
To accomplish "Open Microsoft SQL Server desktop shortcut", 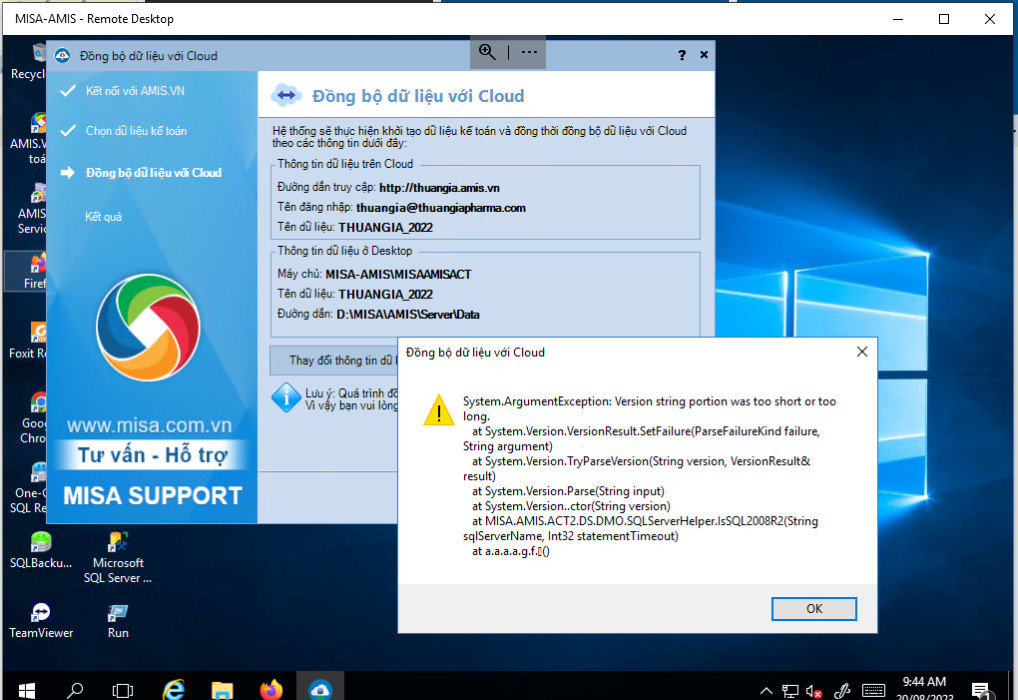I will click(118, 558).
